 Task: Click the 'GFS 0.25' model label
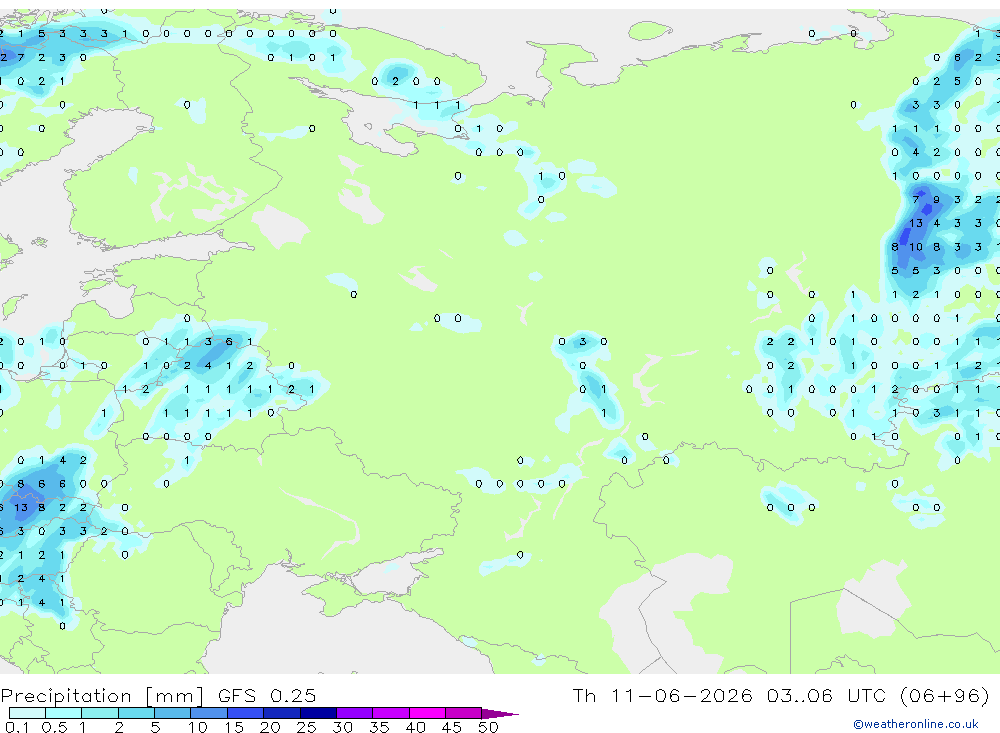267,695
